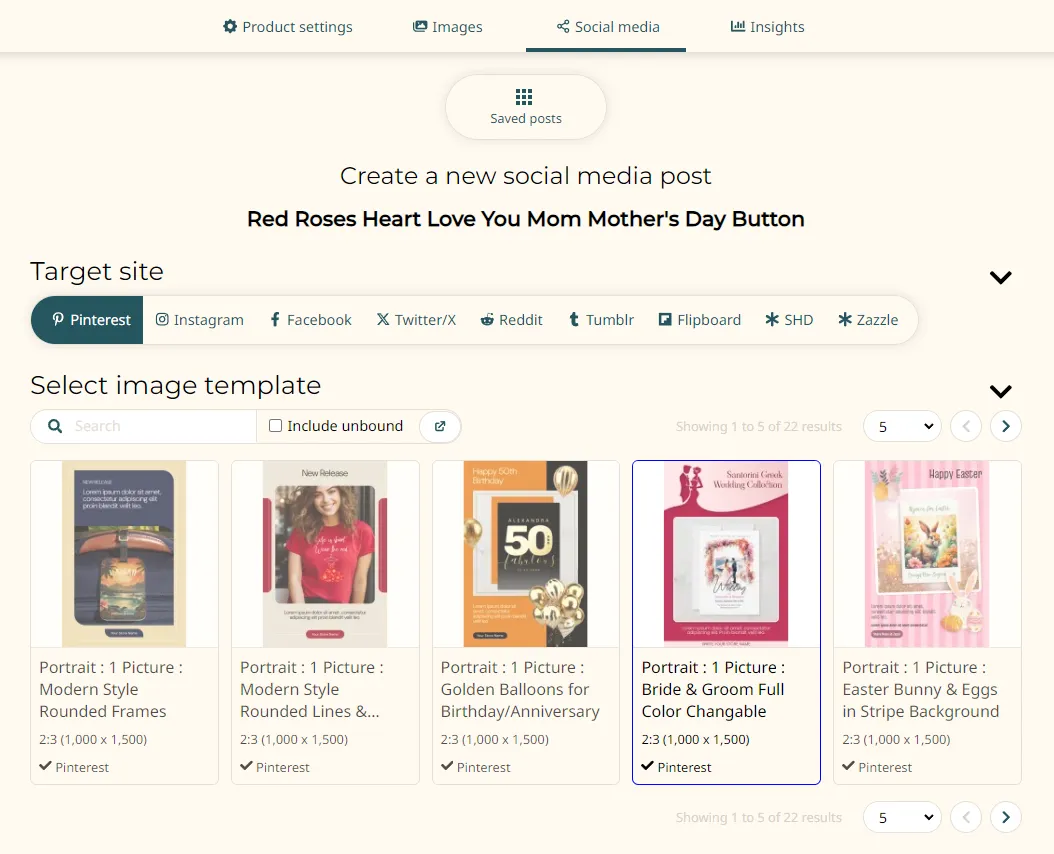Screen dimensions: 1054x854
Task: Choose Instagram as target site
Action: [x=200, y=320]
